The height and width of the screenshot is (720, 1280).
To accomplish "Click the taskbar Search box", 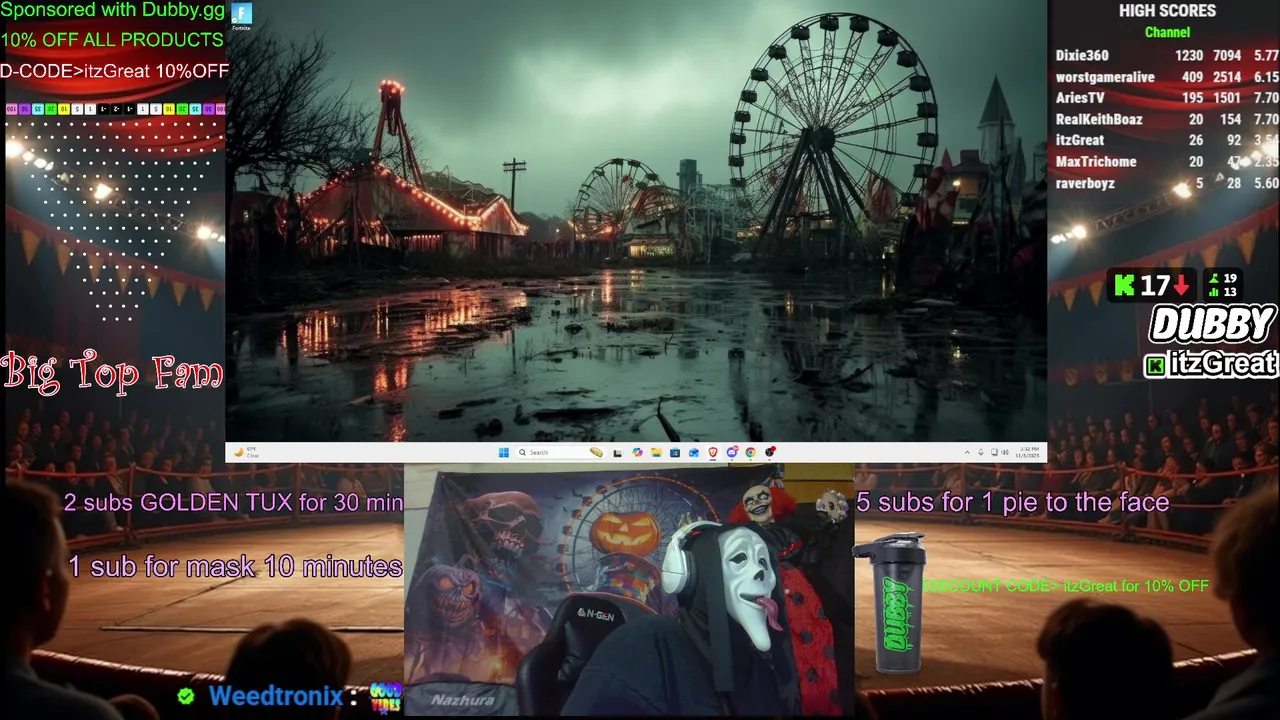I will click(x=561, y=452).
